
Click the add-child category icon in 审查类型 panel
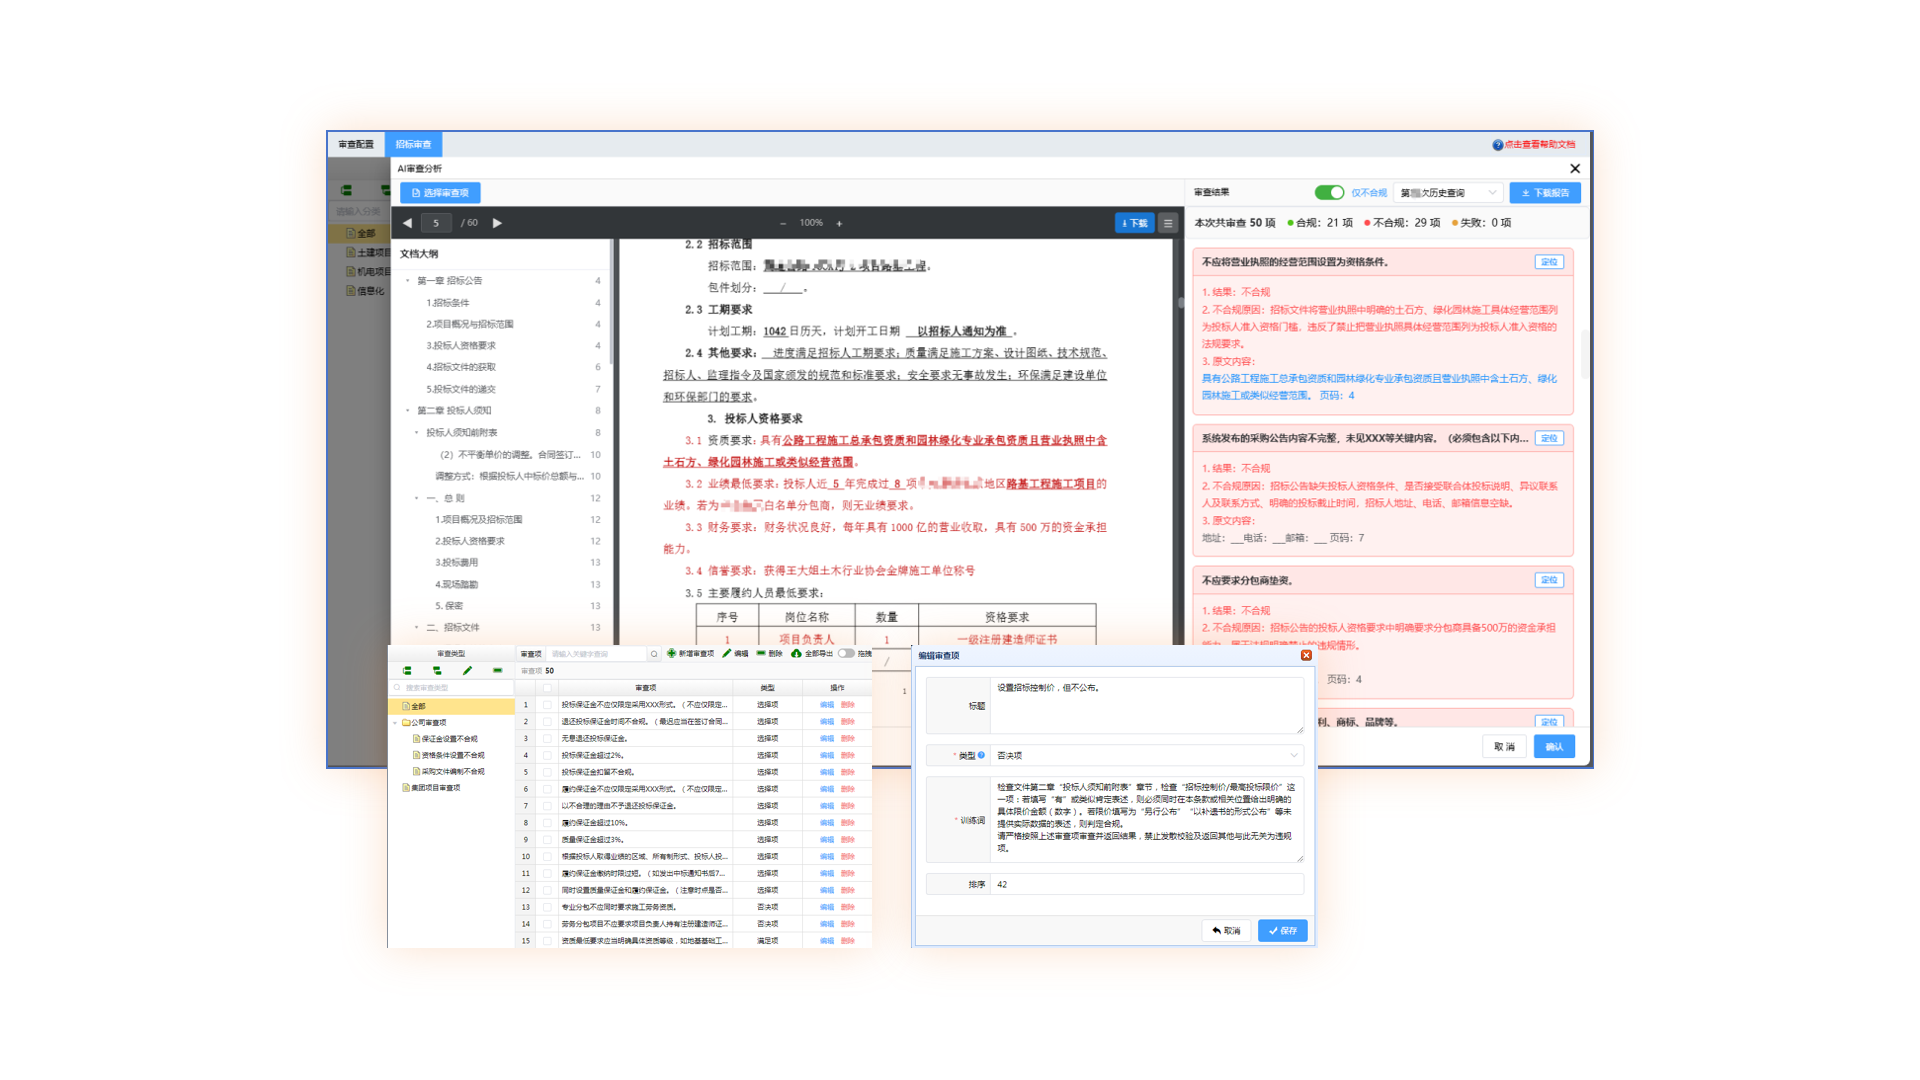coord(437,671)
